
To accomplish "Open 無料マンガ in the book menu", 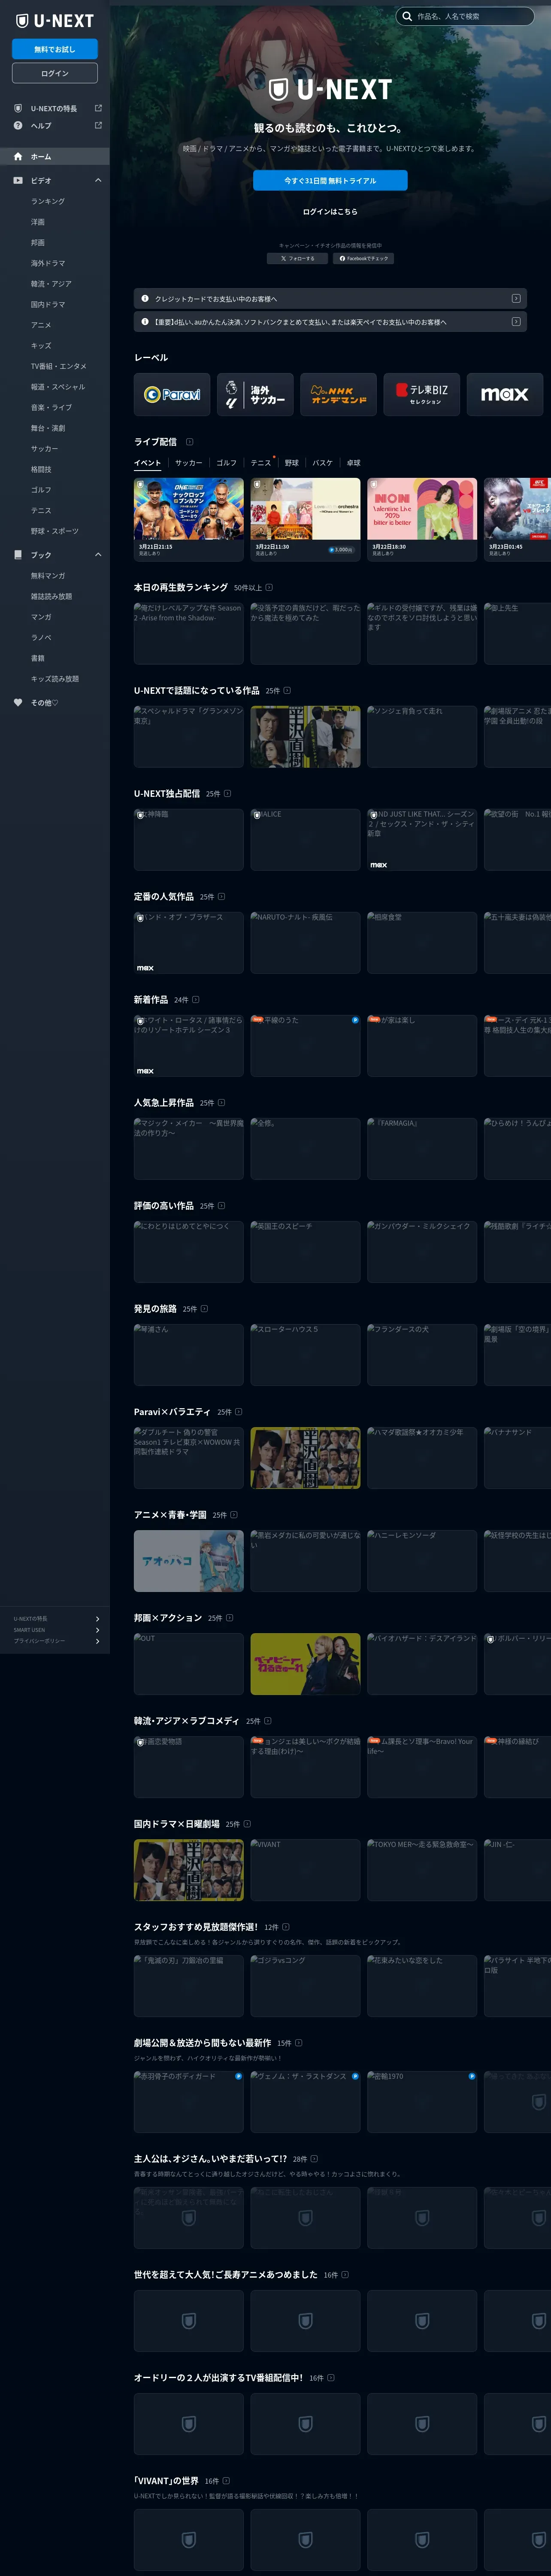I will click(x=48, y=576).
